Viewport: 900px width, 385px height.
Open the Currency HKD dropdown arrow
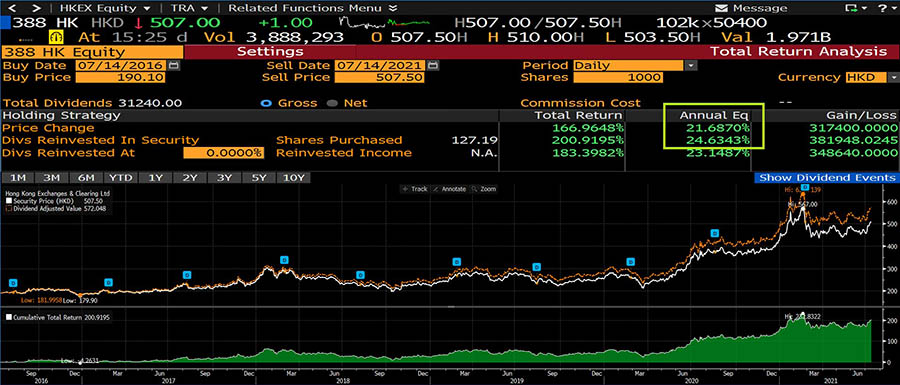(x=894, y=77)
